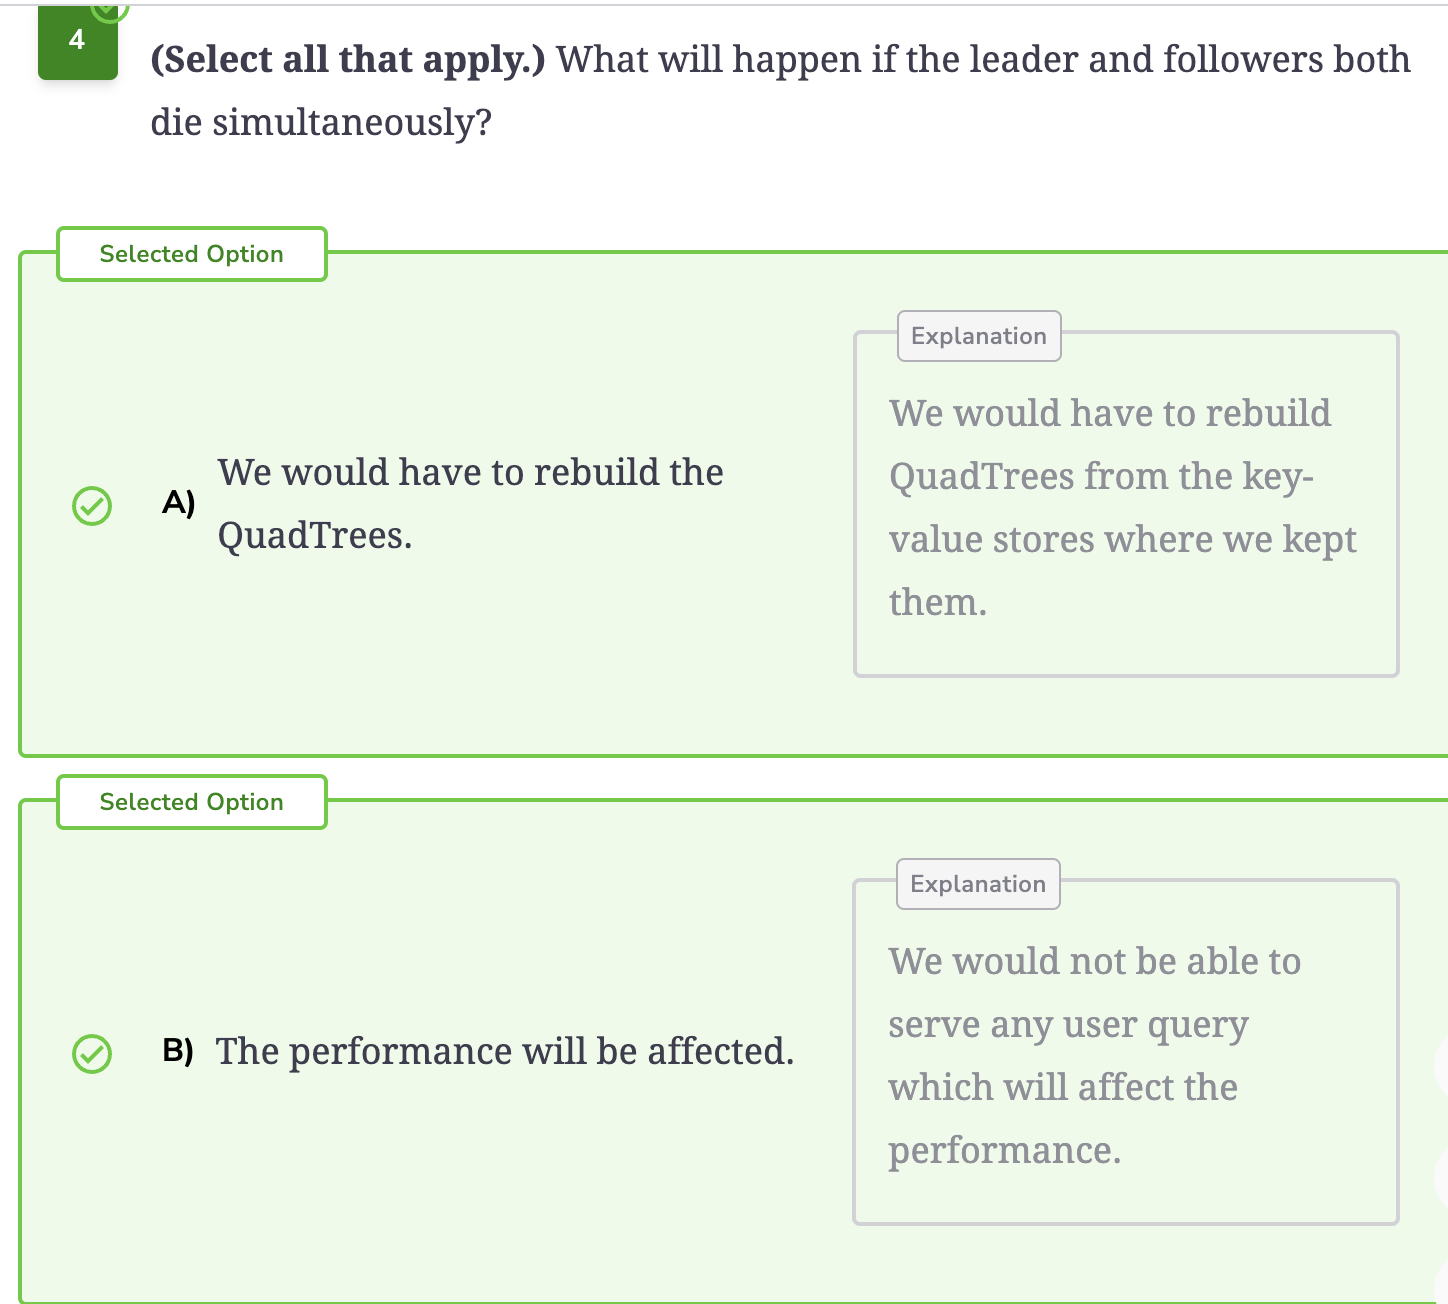This screenshot has height=1304, width=1448.
Task: Click the Selected Option tag above option B
Action: [x=192, y=802]
